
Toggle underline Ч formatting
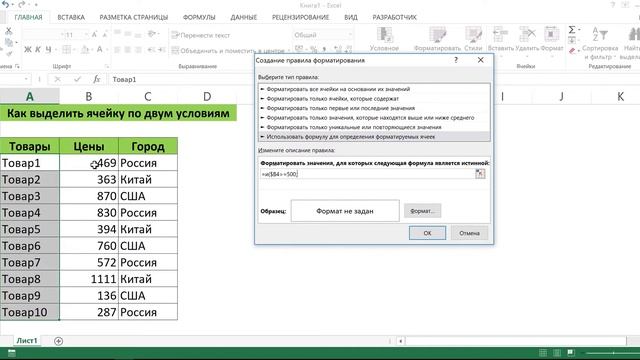48,49
